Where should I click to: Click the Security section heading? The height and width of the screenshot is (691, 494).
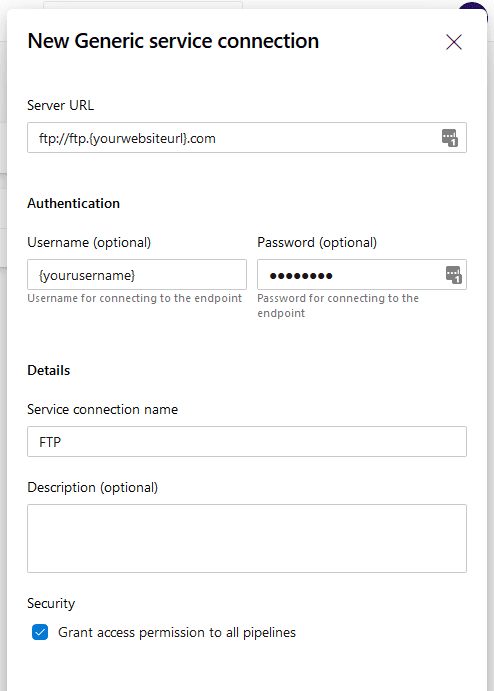pos(51,603)
